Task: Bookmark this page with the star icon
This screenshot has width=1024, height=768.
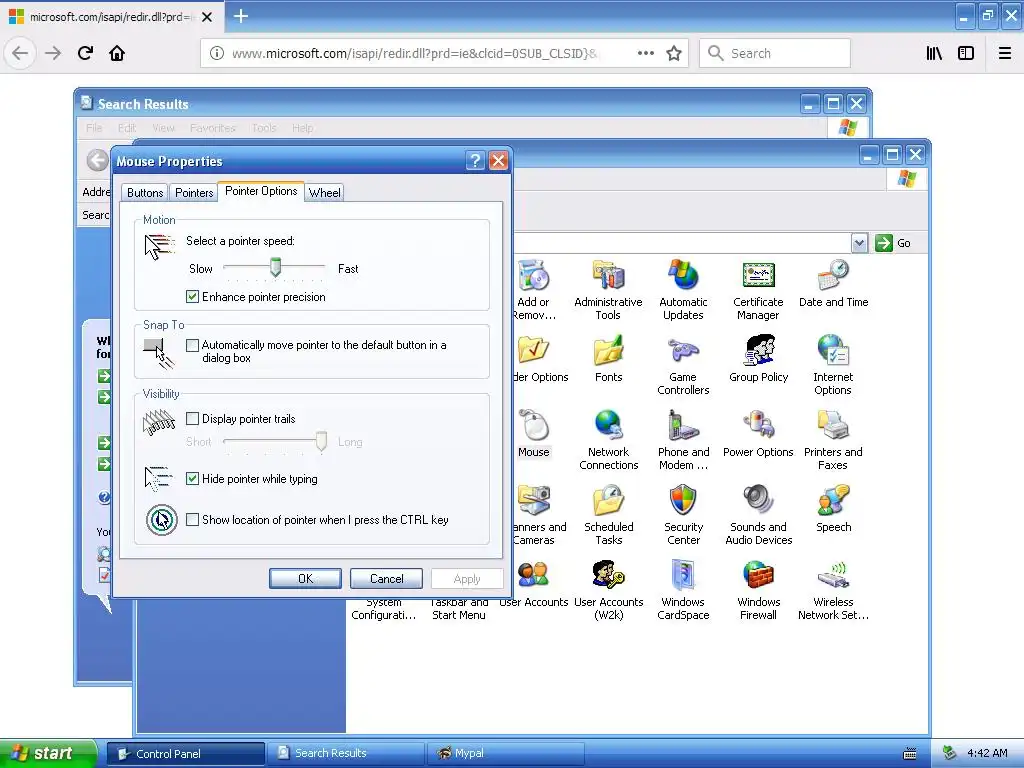Action: click(674, 53)
